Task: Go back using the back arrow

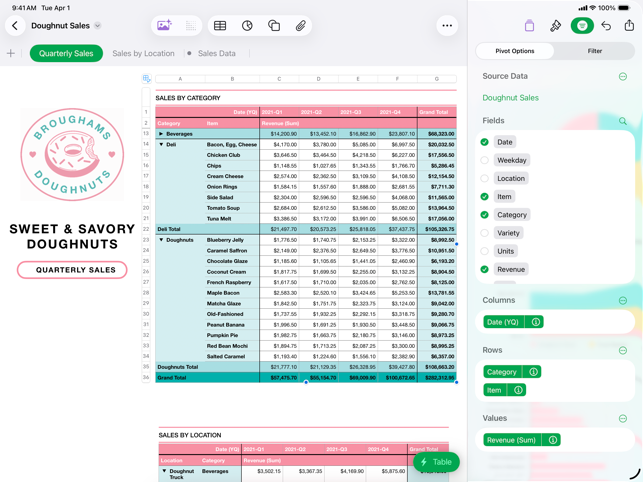Action: tap(15, 26)
